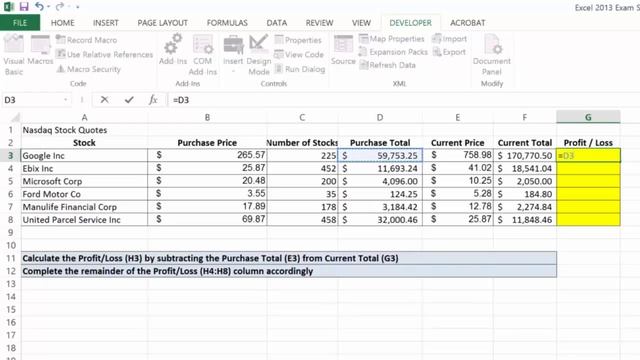The height and width of the screenshot is (360, 640).
Task: Open Document Panel
Action: pos(492,55)
